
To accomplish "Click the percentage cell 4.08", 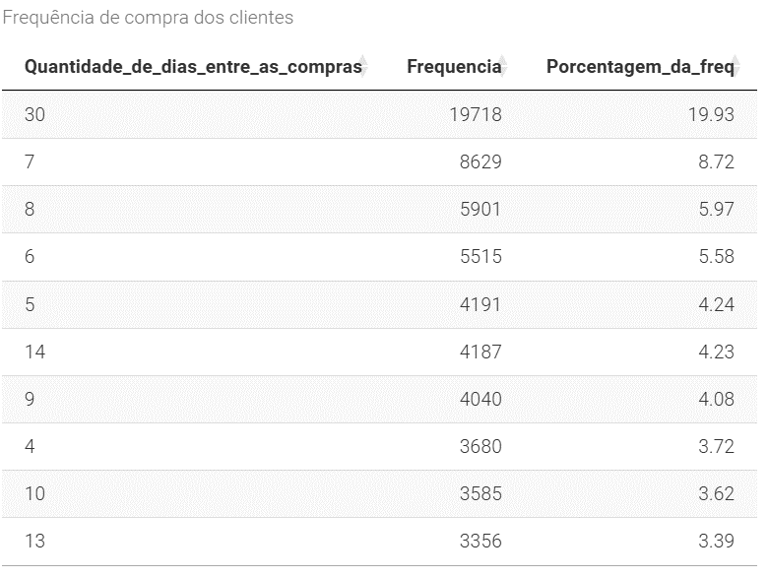I will tap(716, 400).
